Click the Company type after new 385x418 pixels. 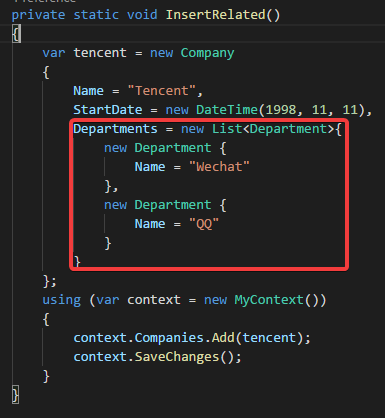coord(207,53)
